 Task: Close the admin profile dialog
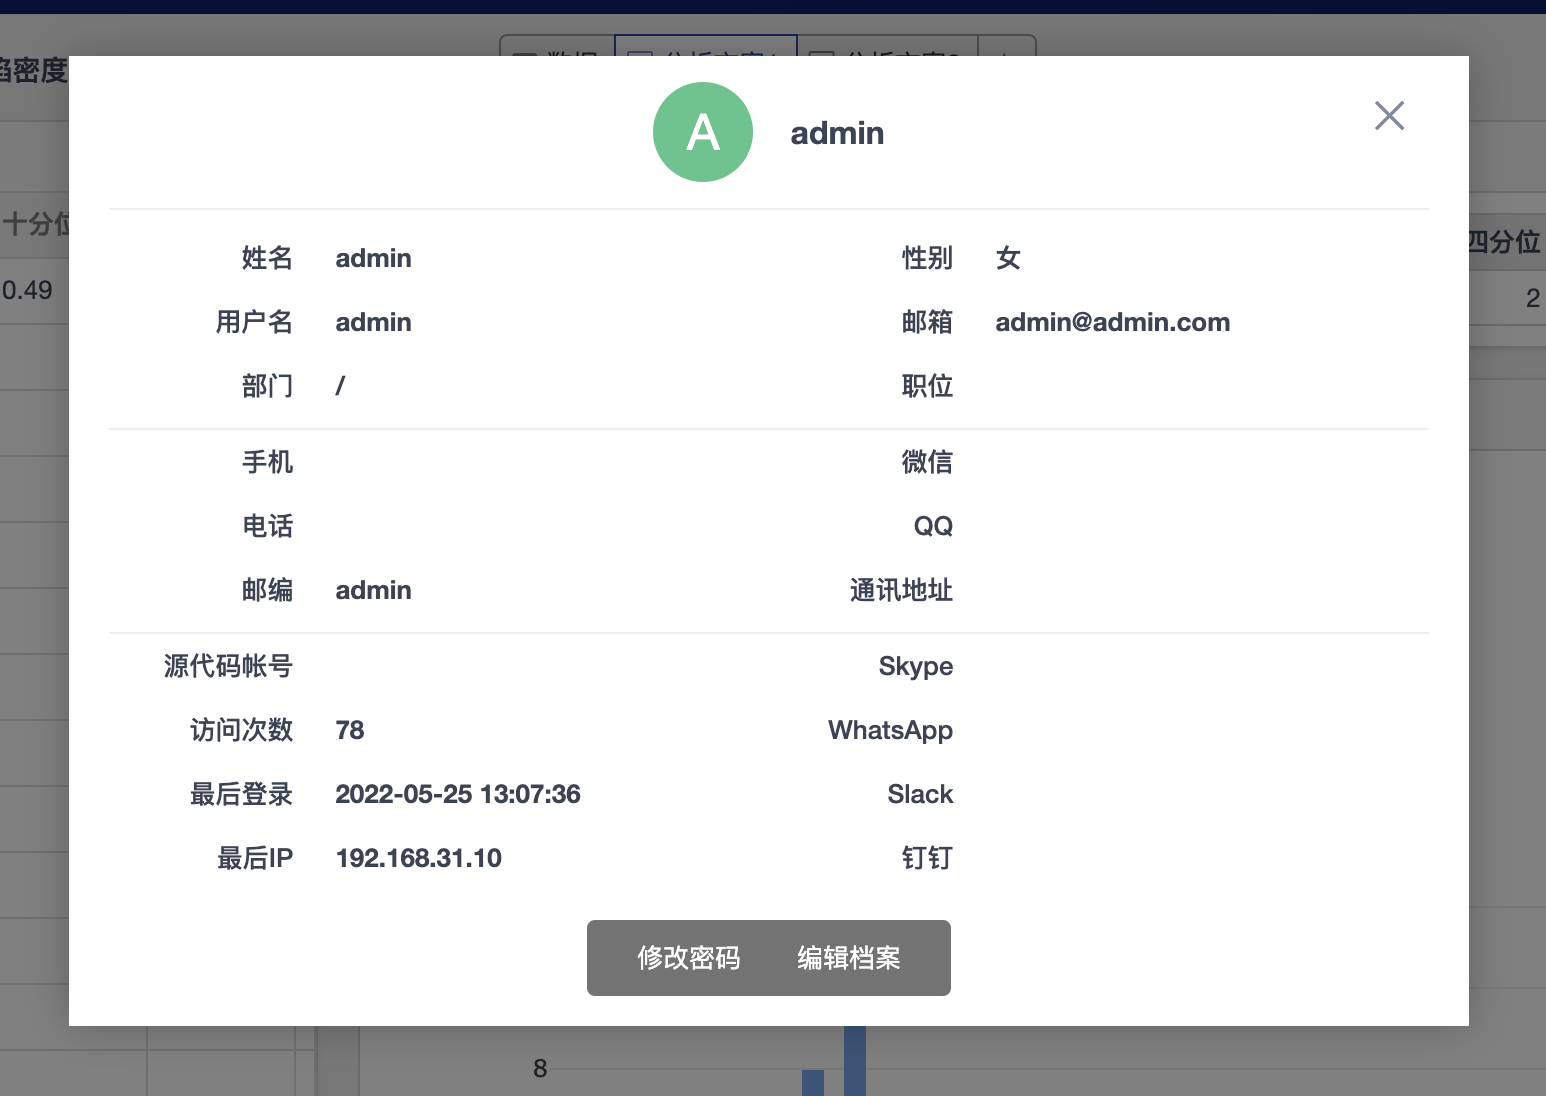click(x=1389, y=116)
